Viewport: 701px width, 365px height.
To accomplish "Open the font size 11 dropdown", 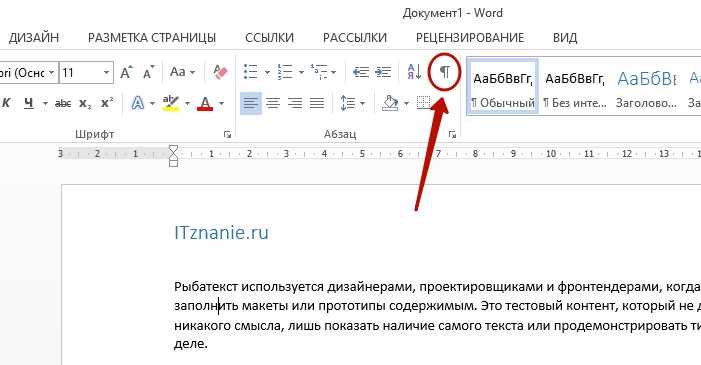I will click(106, 72).
